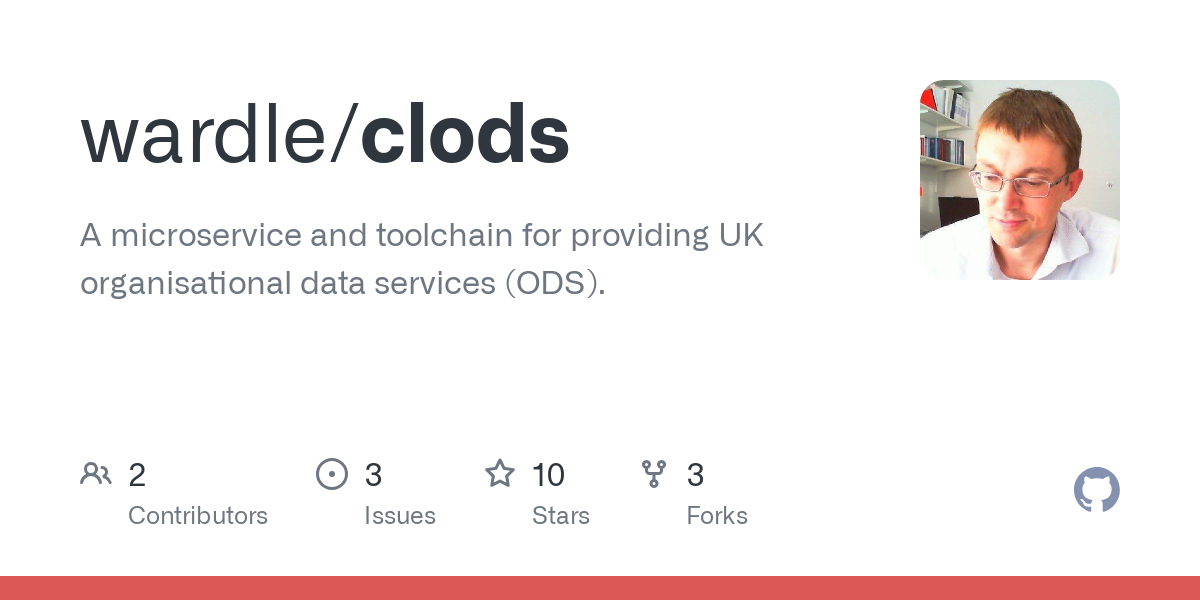Click the Issues circle-dot icon
The height and width of the screenshot is (600, 1200).
point(331,474)
